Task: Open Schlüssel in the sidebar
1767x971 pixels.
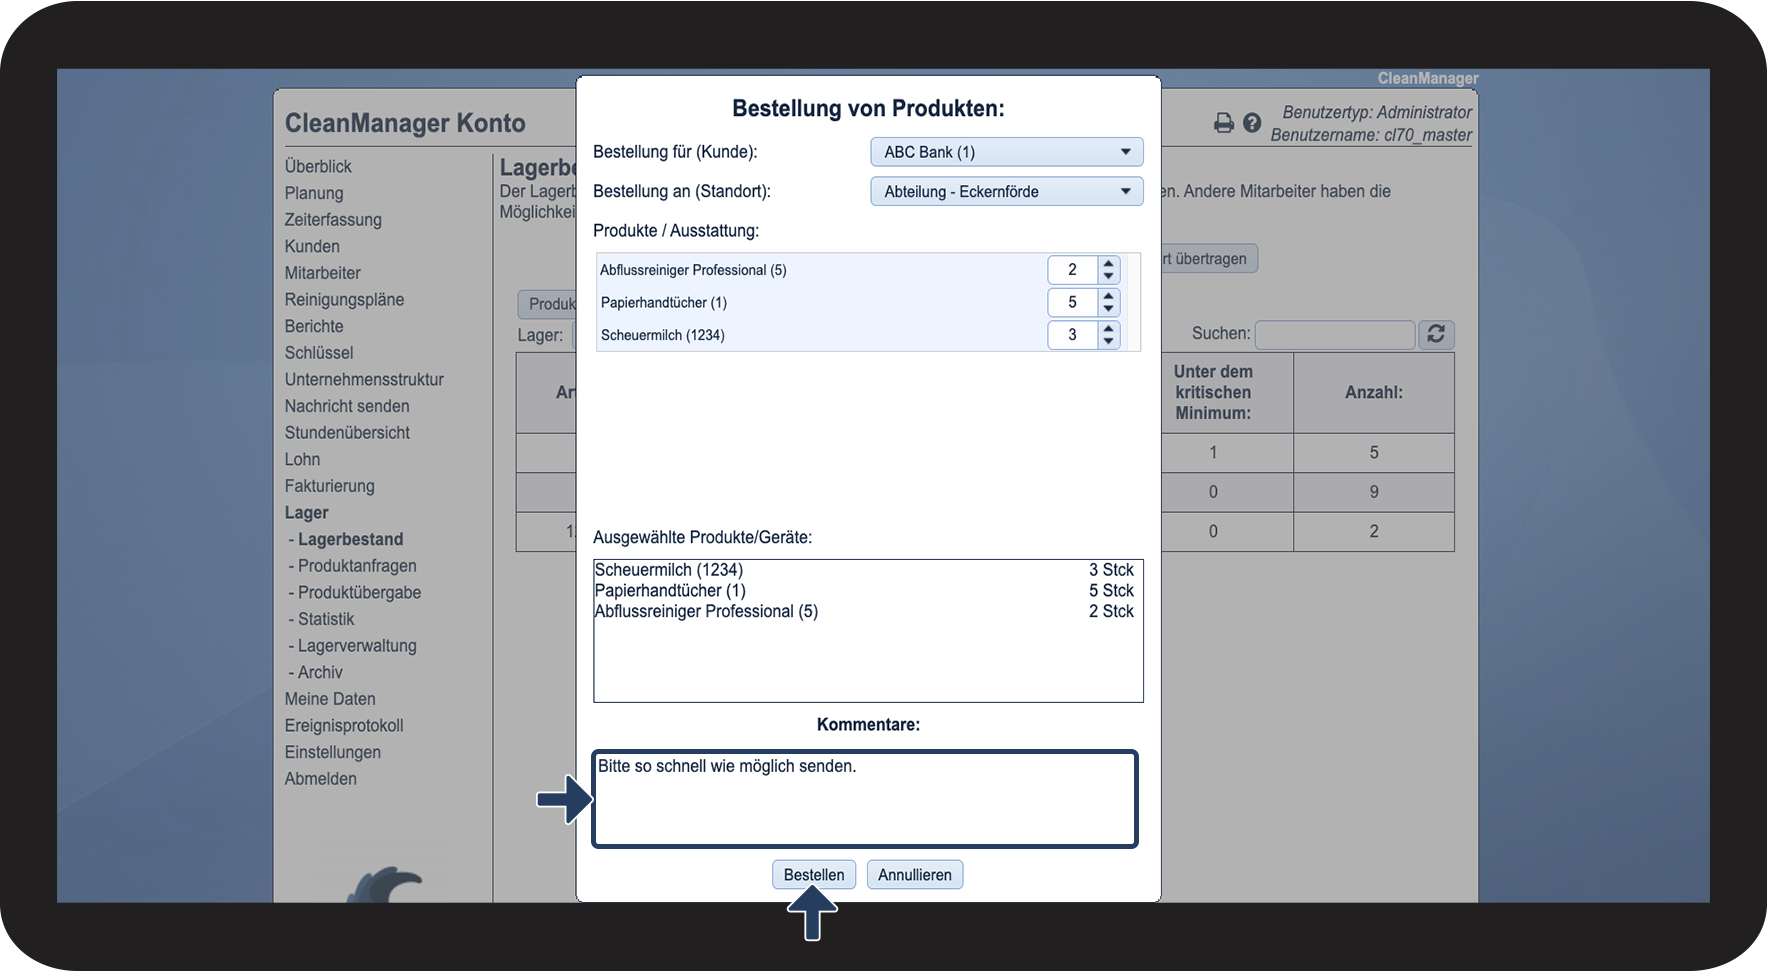Action: pyautogui.click(x=319, y=353)
